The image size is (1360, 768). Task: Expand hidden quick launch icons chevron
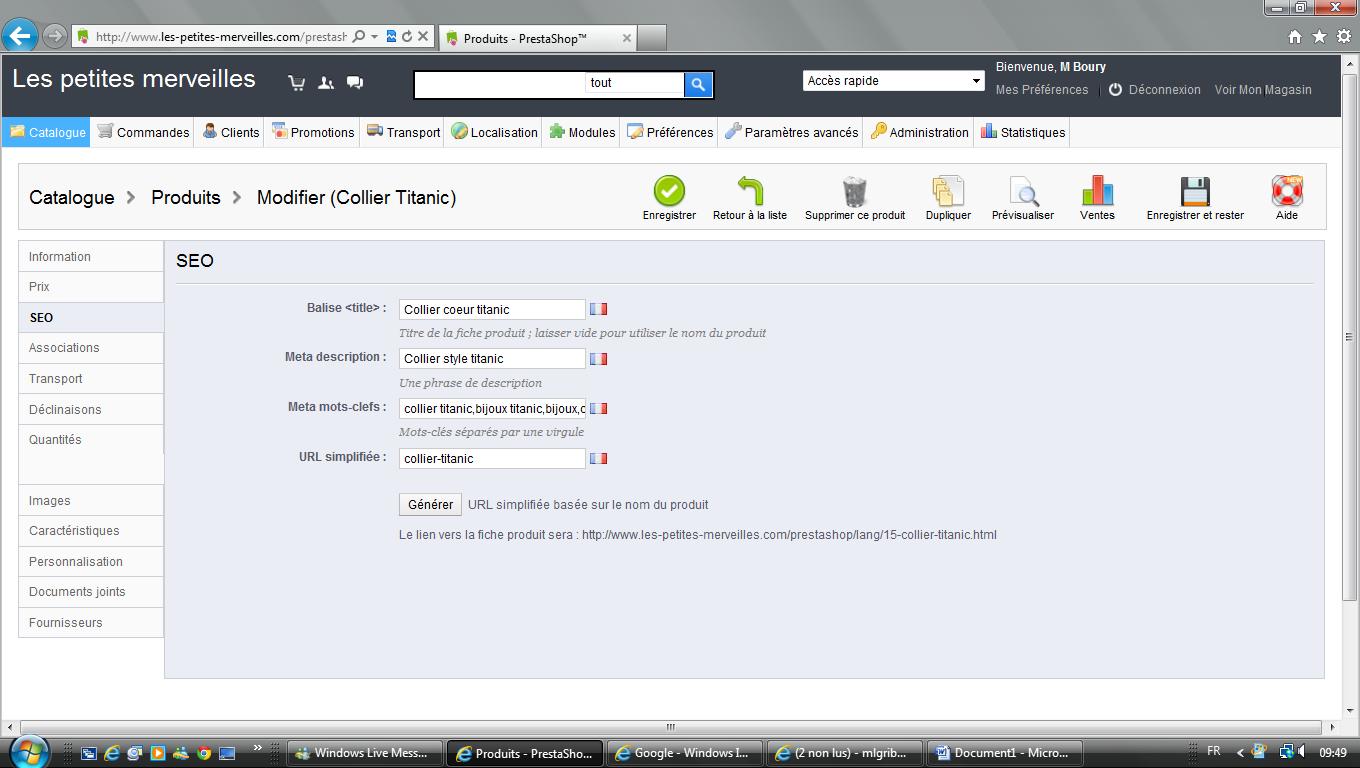pyautogui.click(x=258, y=748)
